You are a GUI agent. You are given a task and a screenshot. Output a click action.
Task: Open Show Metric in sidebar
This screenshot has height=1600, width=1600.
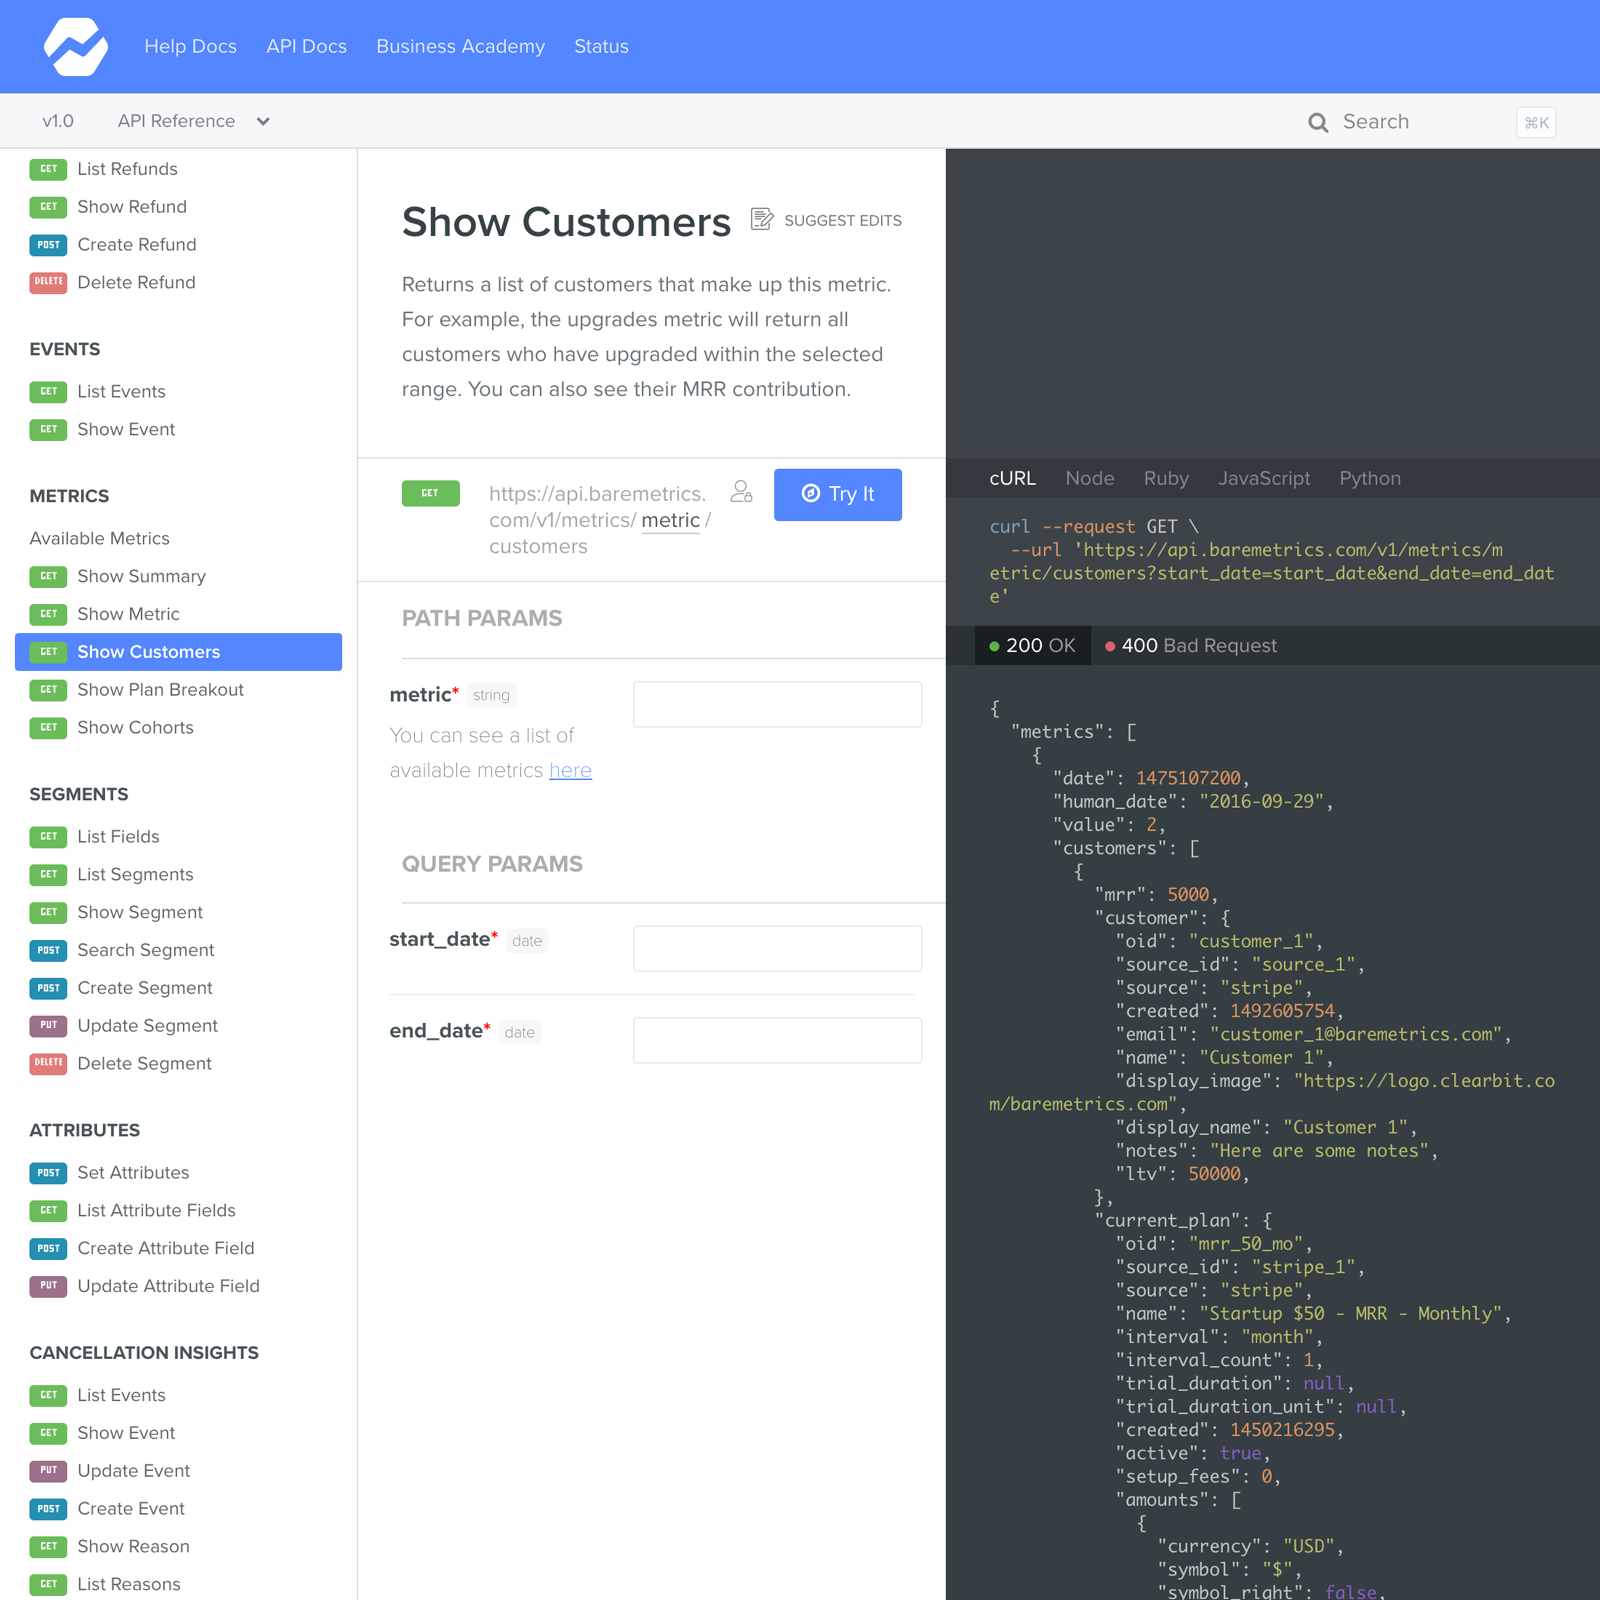click(128, 614)
